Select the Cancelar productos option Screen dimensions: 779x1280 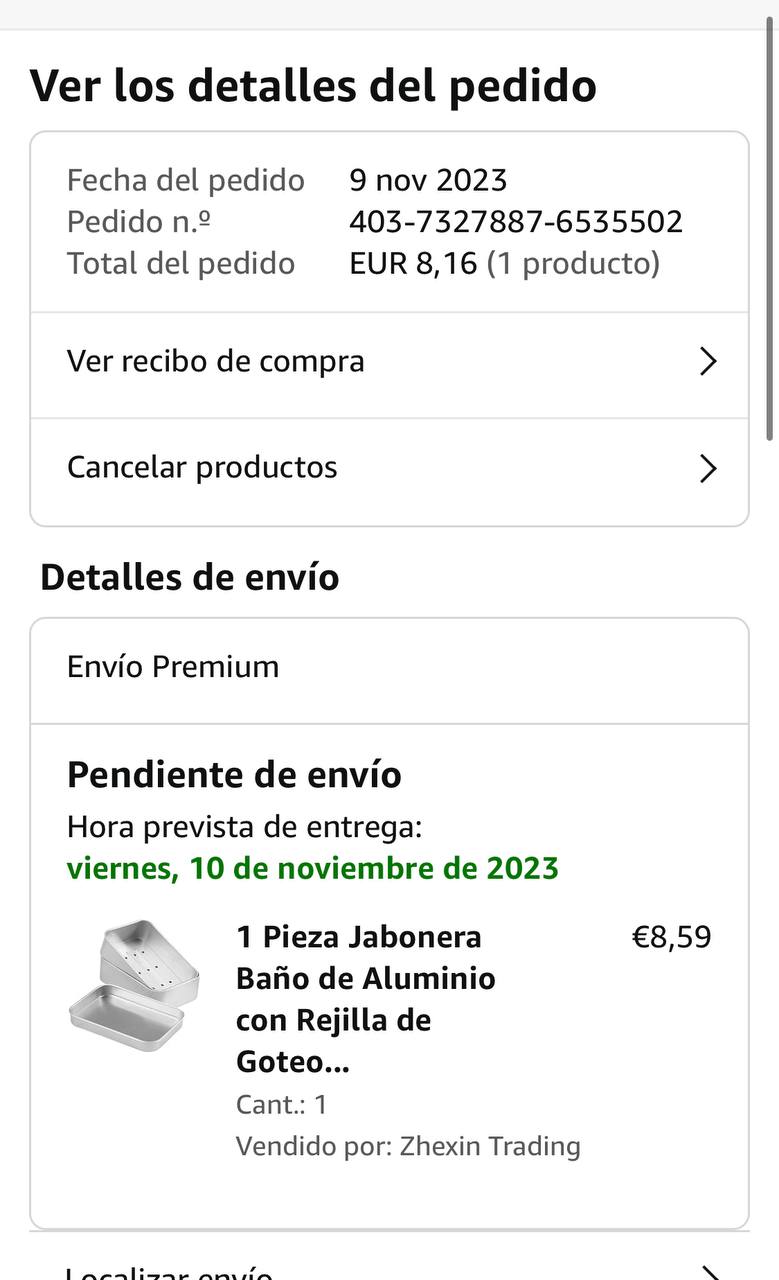tap(202, 467)
